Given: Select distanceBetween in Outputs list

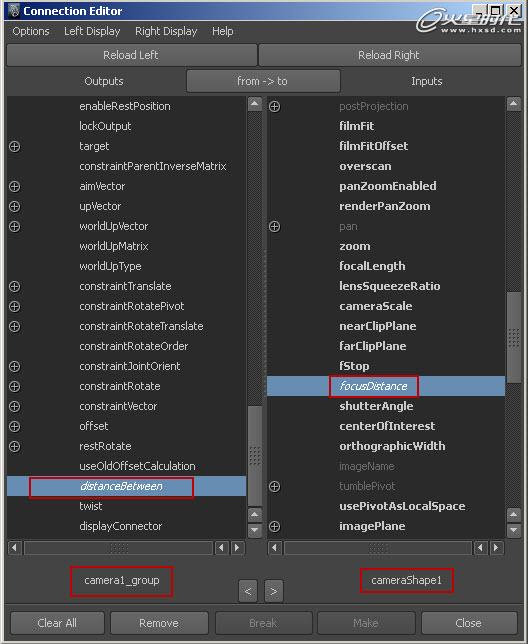Looking at the screenshot, I should click(x=126, y=486).
